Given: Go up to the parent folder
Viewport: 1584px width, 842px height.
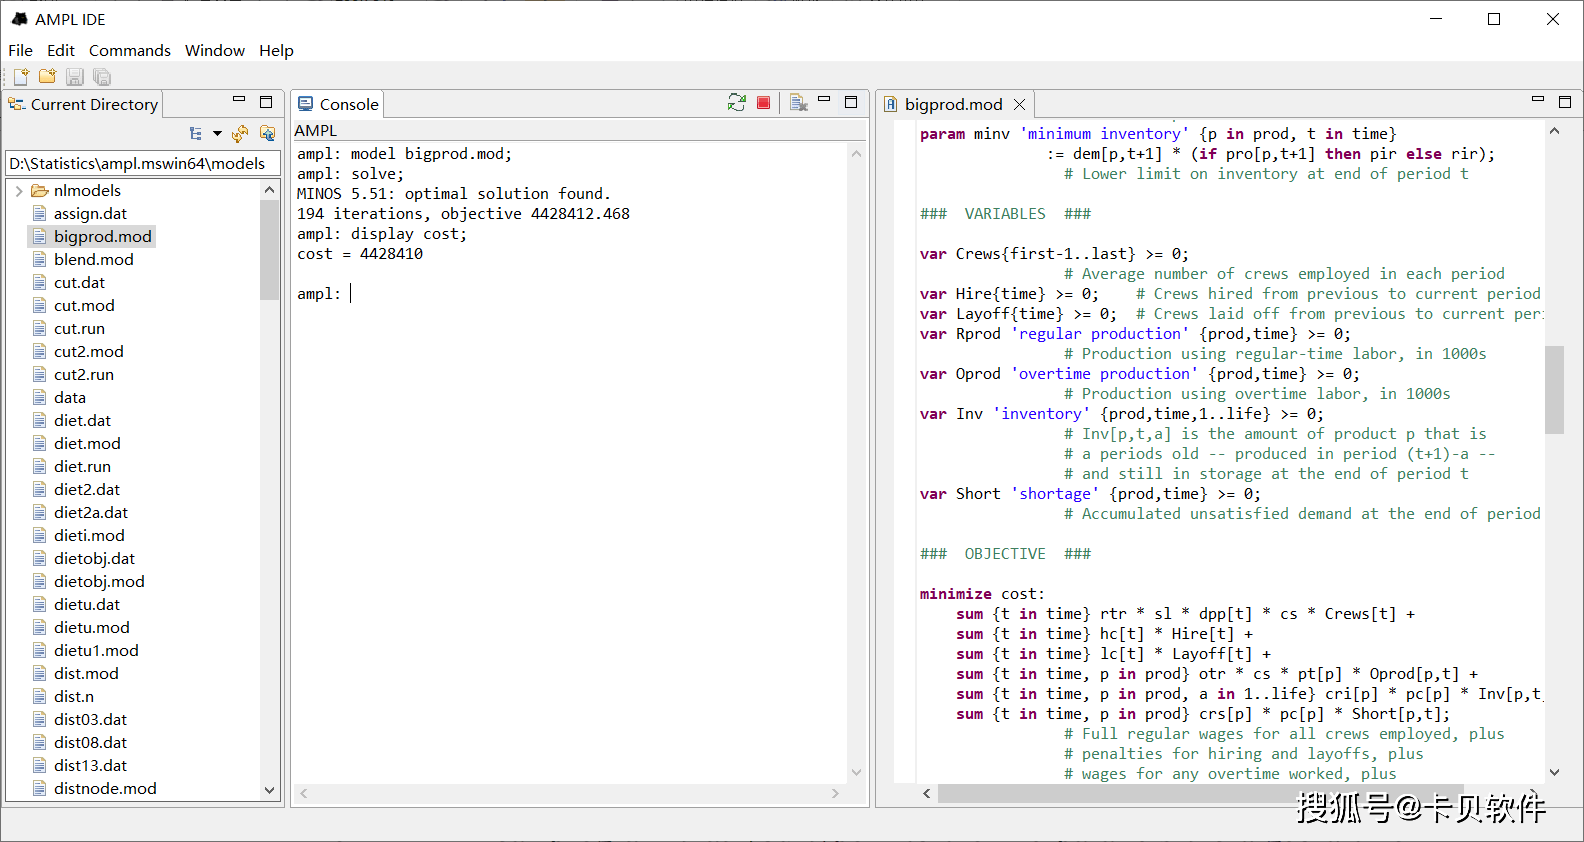Looking at the screenshot, I should [x=267, y=134].
